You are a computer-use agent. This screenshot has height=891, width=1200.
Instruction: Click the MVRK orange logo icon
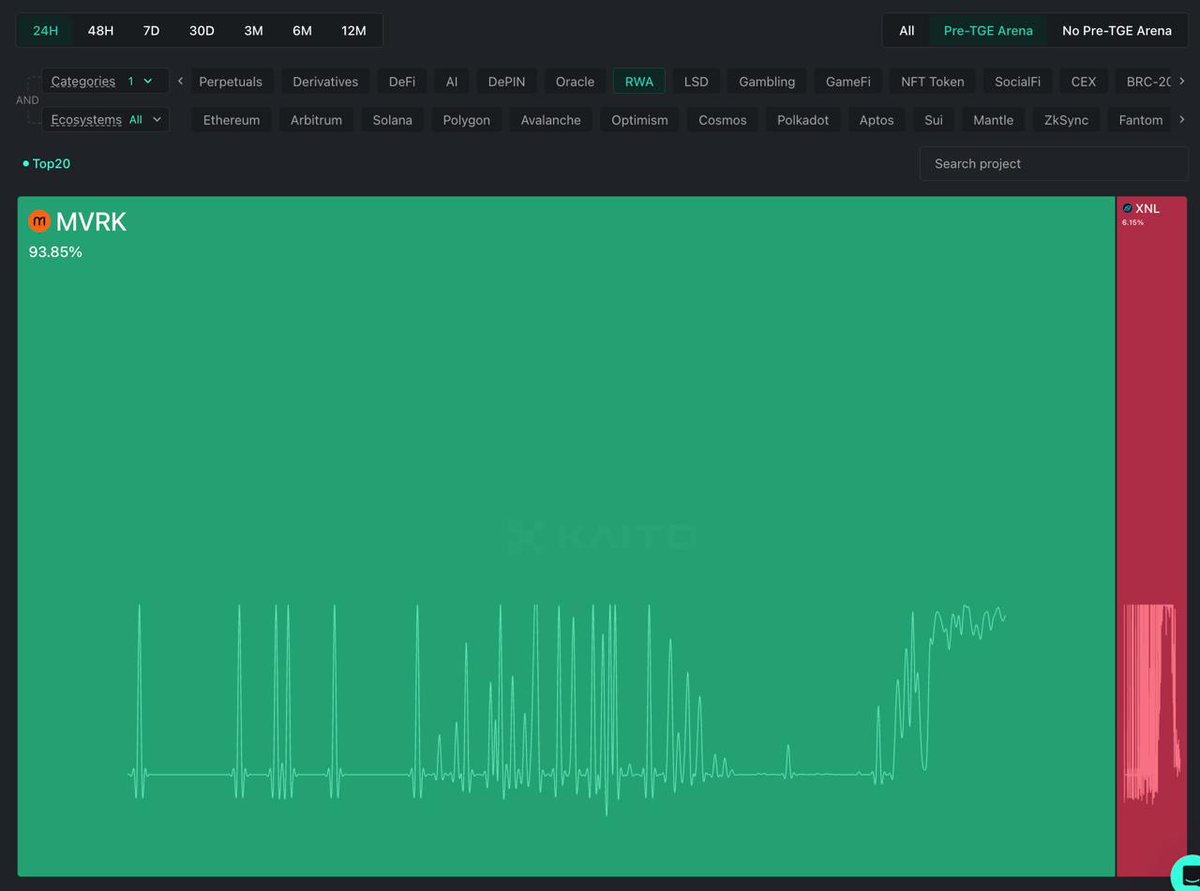pos(39,221)
